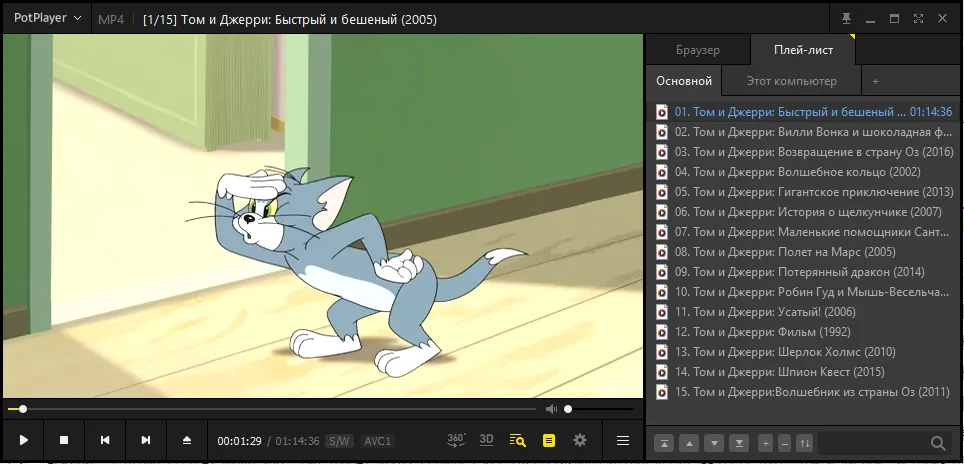Viewport: 964px width, 464px height.
Task: Click the MP4 format label in the title bar
Action: pyautogui.click(x=111, y=20)
